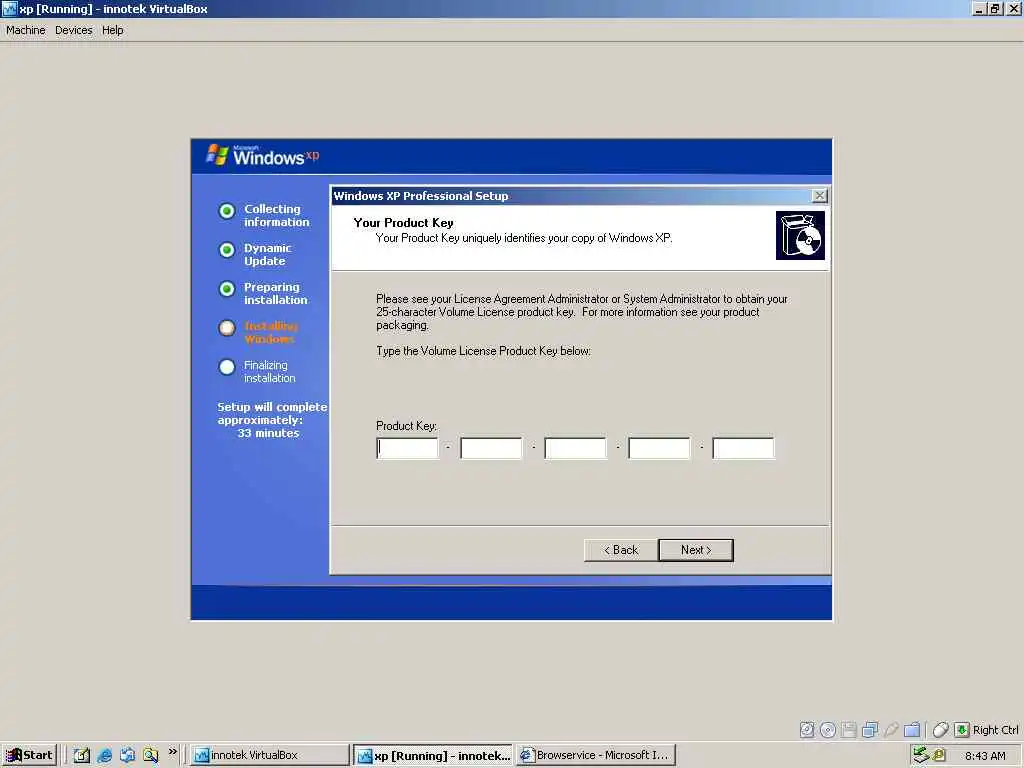Switch to innotek VirtualBox taskbar window
Screen dimensions: 1024x768
tap(270, 755)
